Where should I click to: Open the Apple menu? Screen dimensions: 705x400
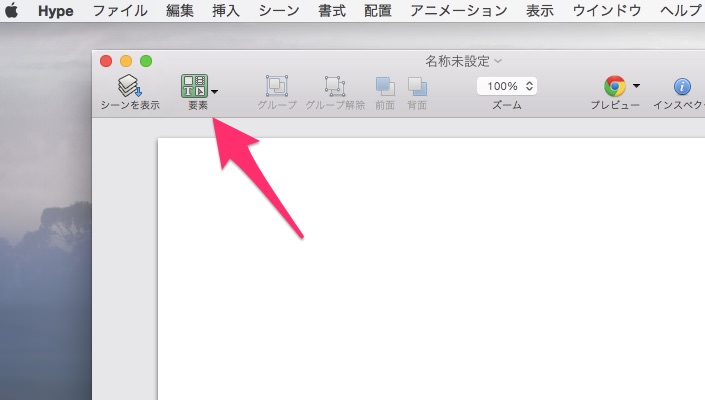click(11, 10)
